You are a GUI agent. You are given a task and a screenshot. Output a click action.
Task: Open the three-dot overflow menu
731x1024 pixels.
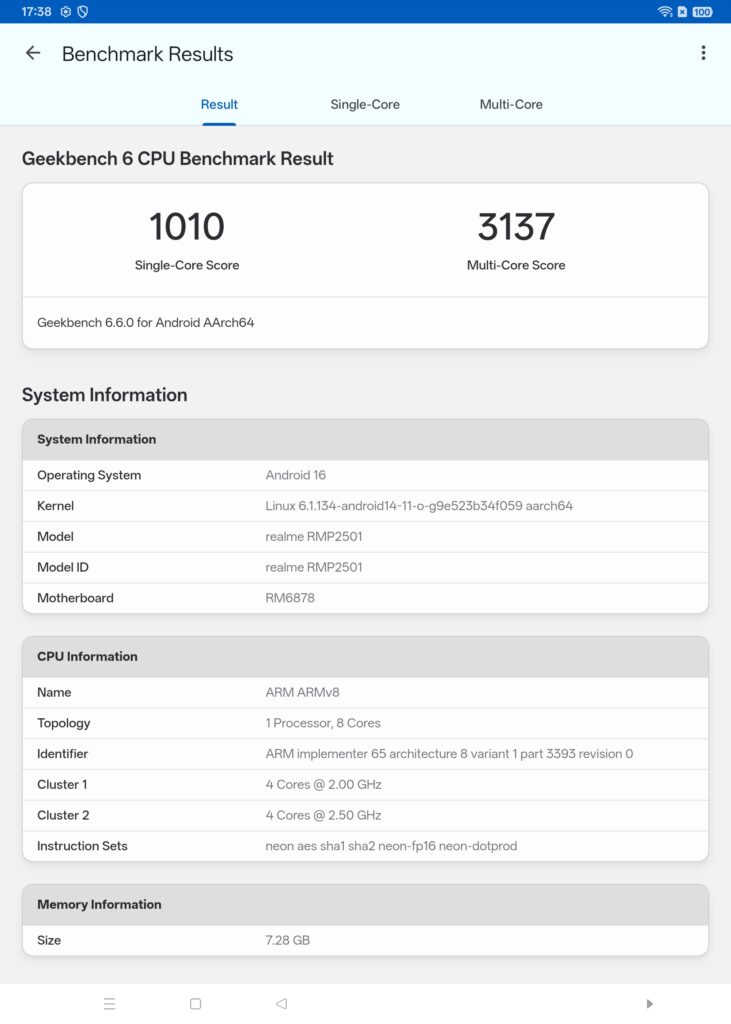point(703,53)
